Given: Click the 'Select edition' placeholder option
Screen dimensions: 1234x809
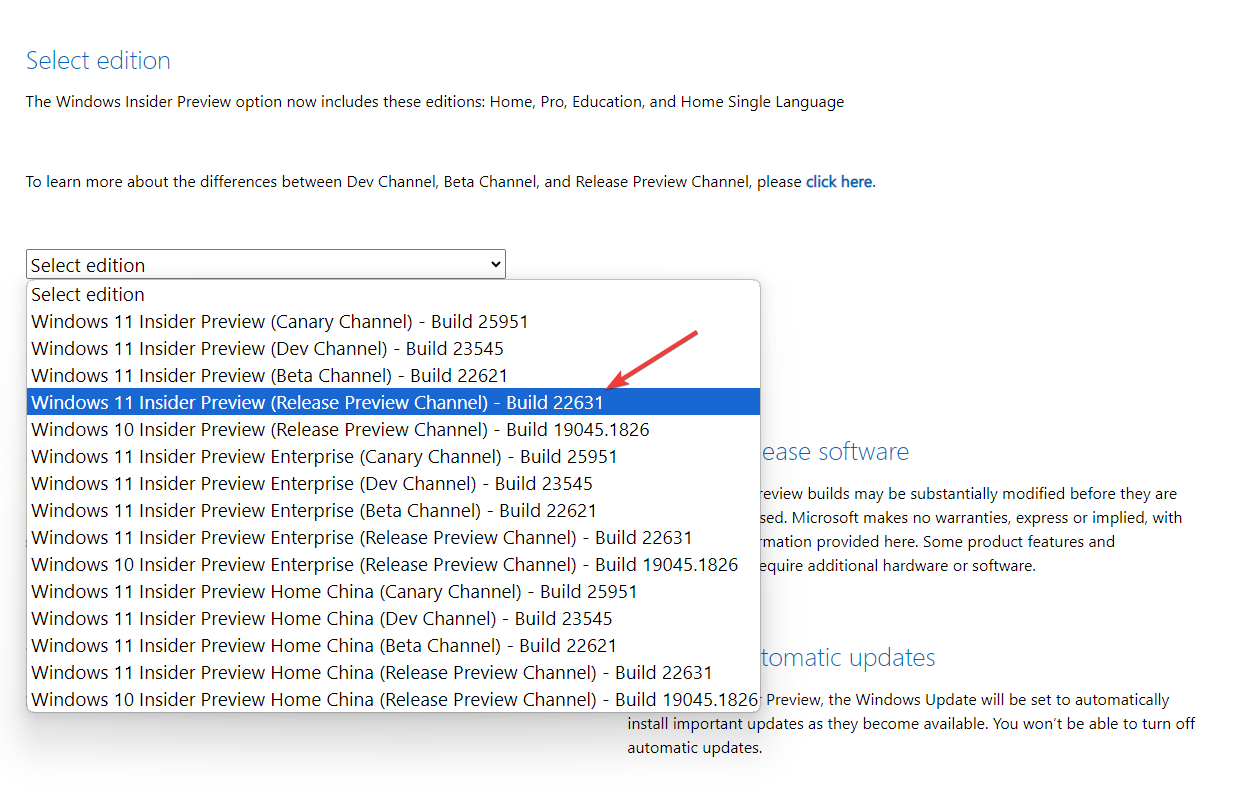Looking at the screenshot, I should [88, 294].
